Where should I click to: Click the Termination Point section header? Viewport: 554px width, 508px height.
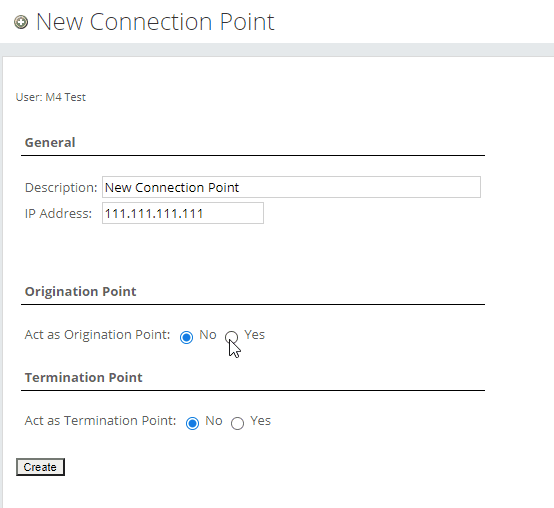pyautogui.click(x=83, y=377)
